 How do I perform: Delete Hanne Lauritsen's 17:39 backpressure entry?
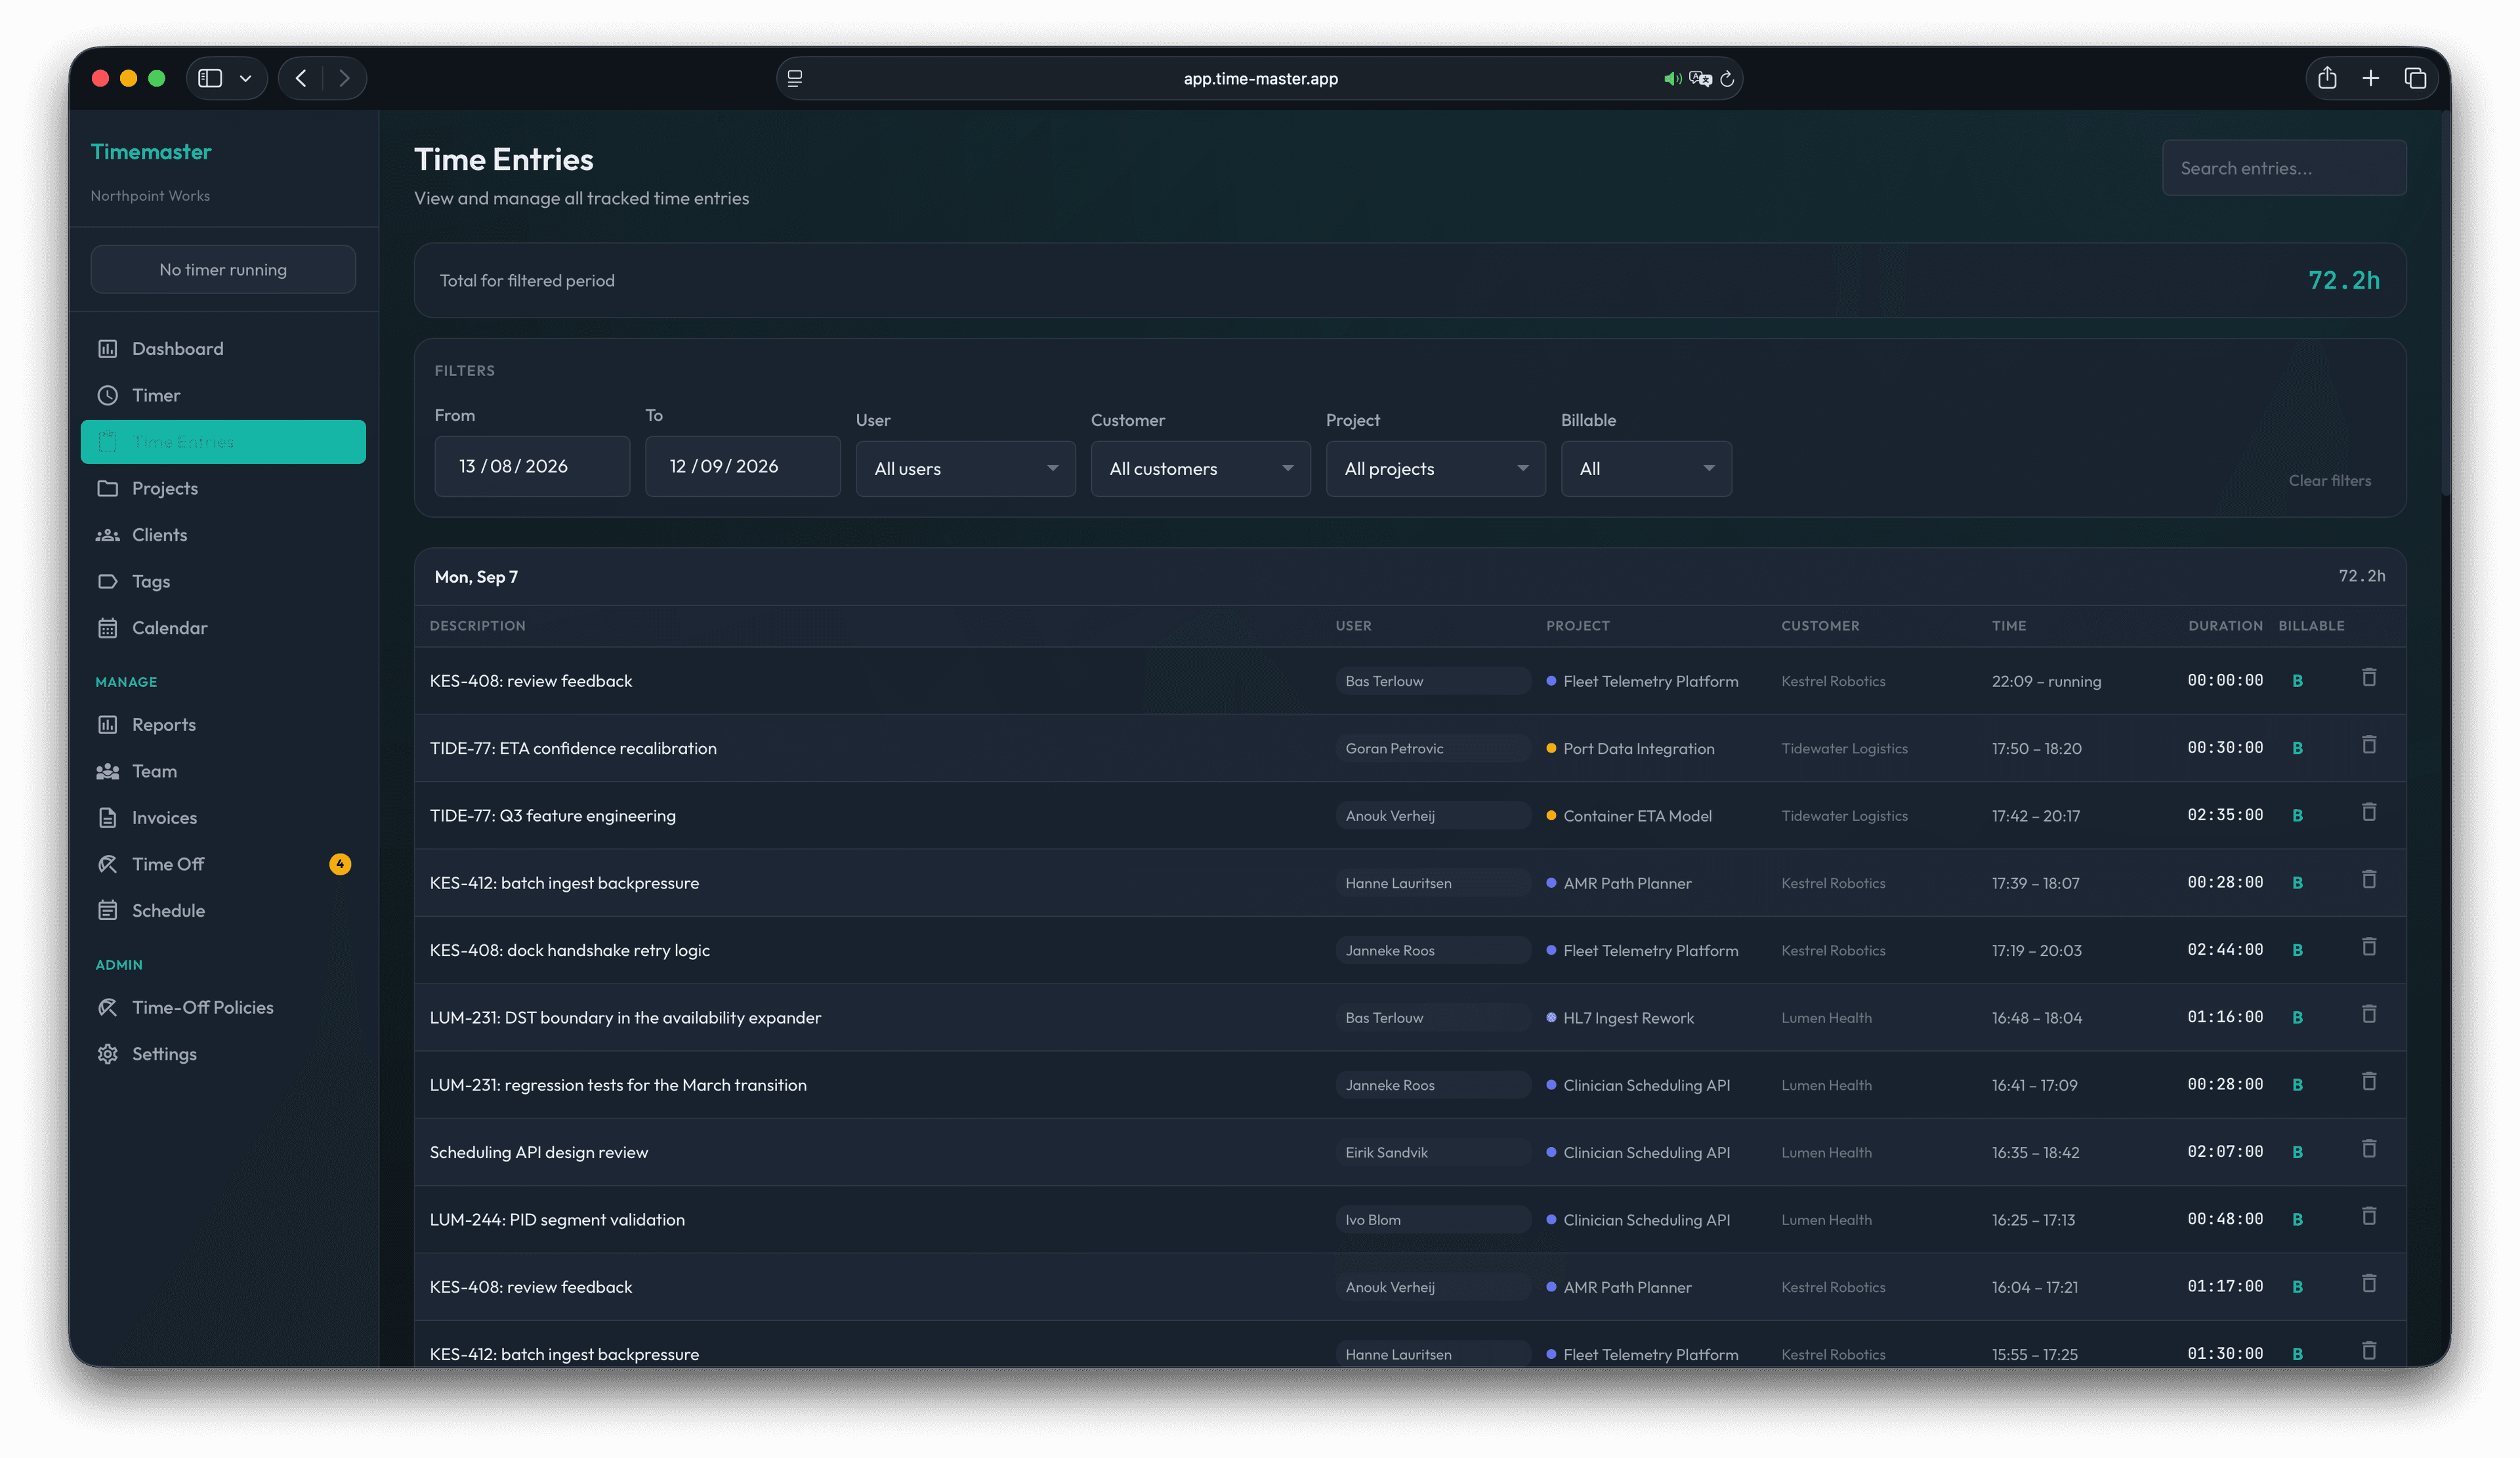[x=2368, y=881]
